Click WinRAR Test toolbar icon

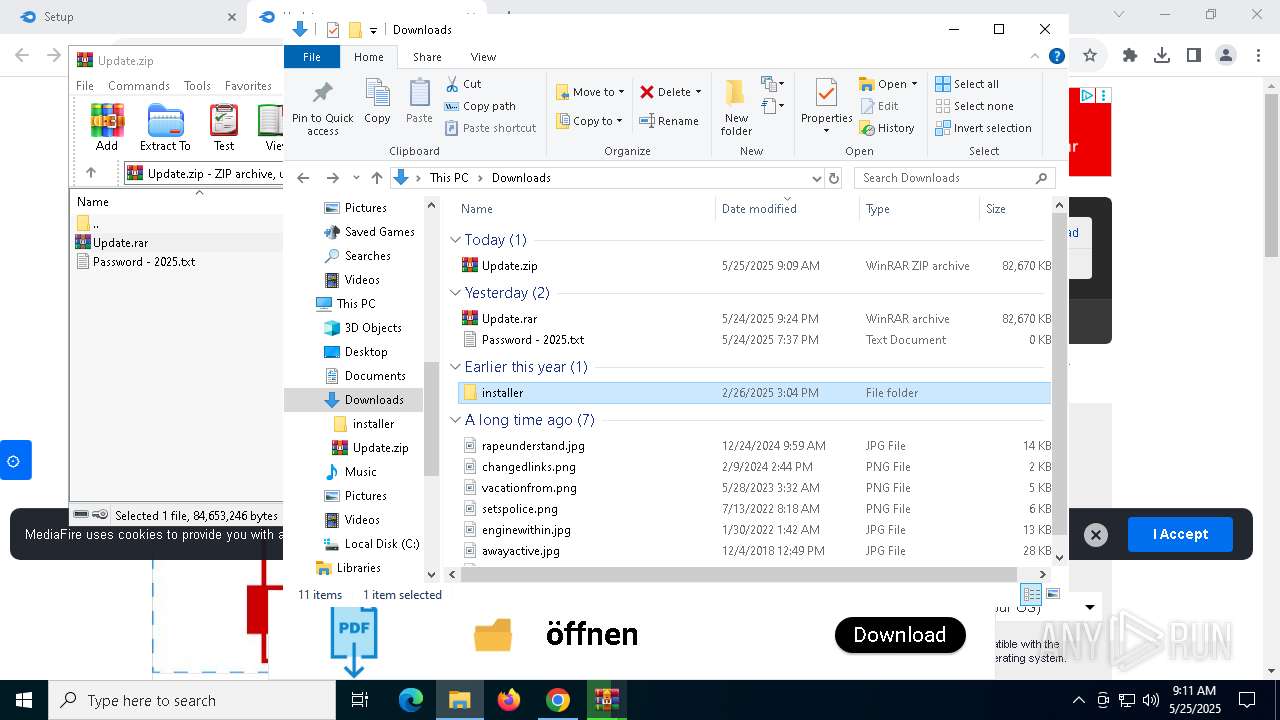coord(224,127)
